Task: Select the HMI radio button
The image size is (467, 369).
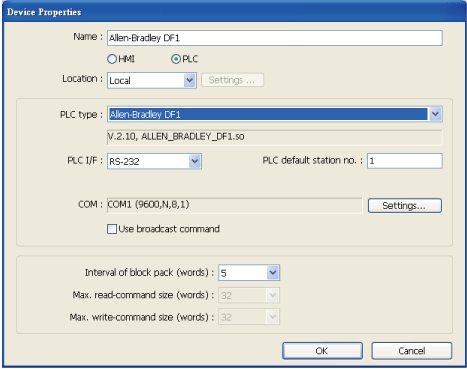Action: click(x=112, y=59)
